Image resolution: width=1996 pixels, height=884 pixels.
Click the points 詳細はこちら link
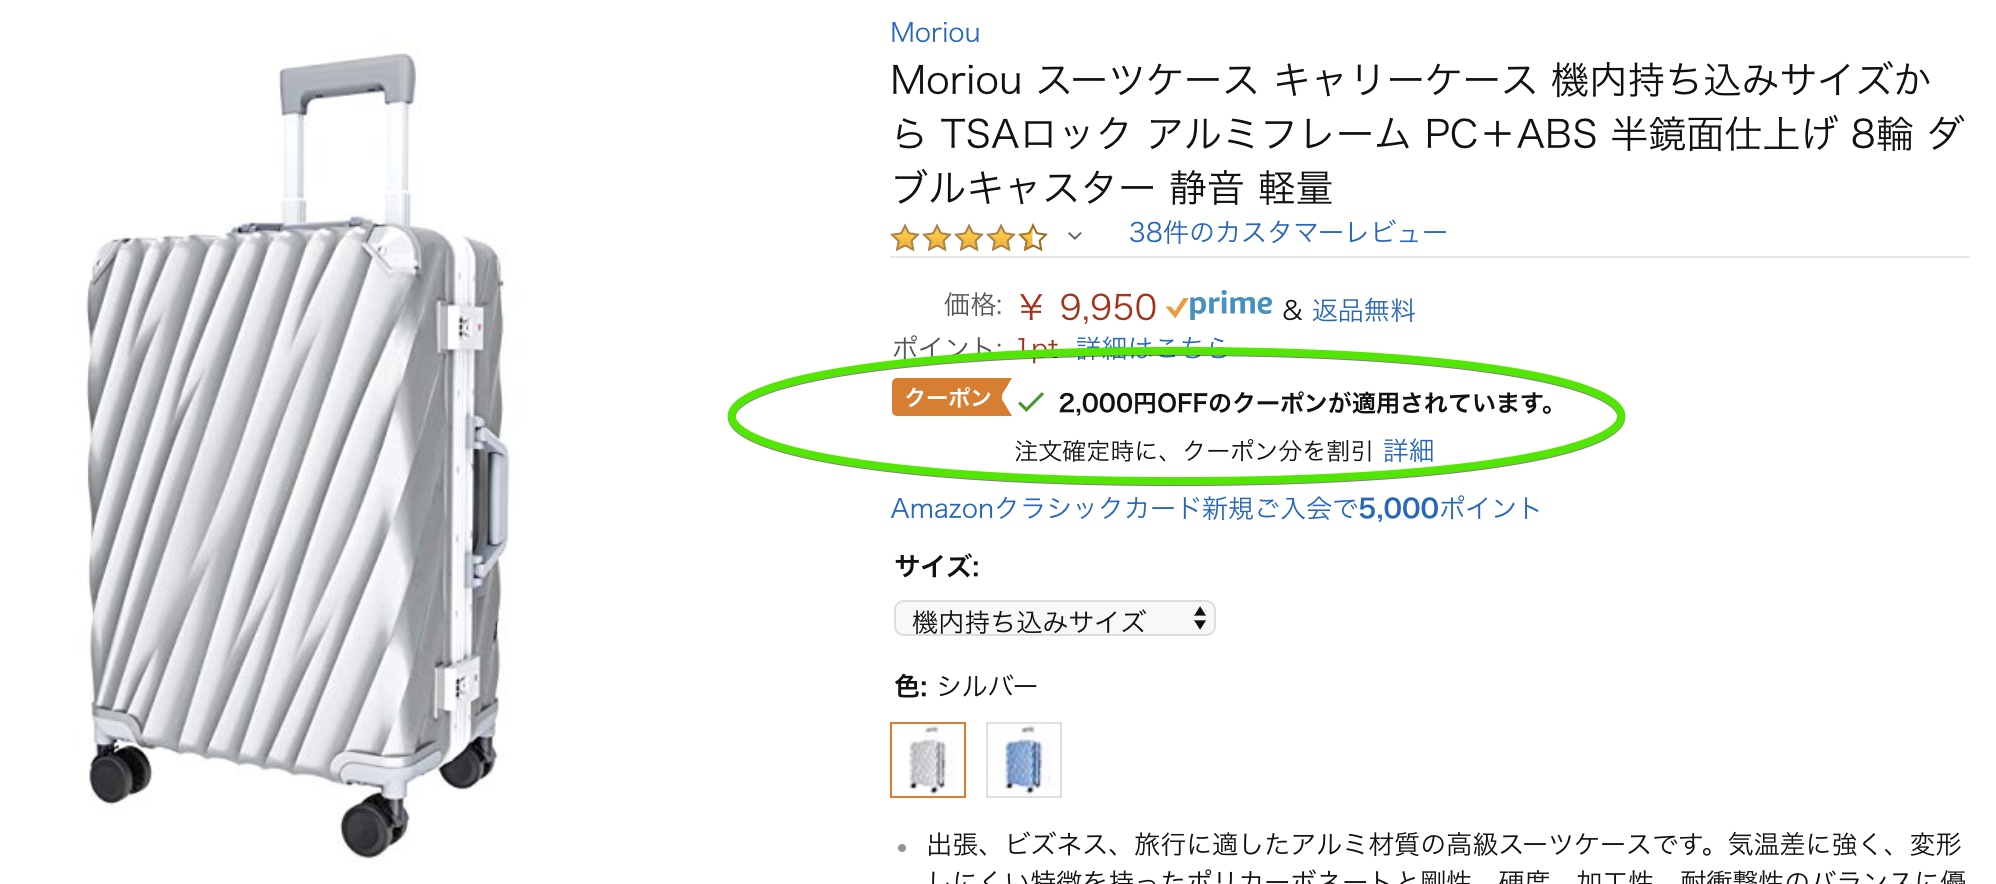[x=1150, y=347]
